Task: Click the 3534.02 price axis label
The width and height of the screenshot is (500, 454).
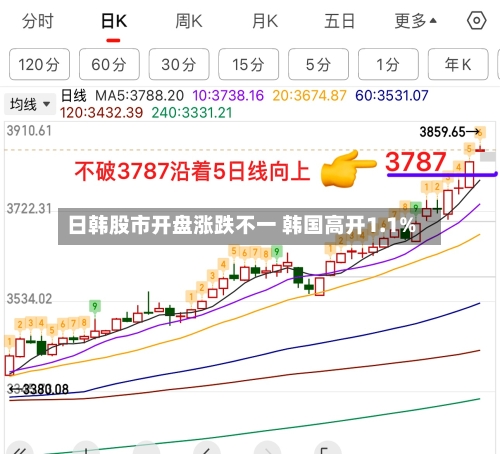Action: click(29, 299)
